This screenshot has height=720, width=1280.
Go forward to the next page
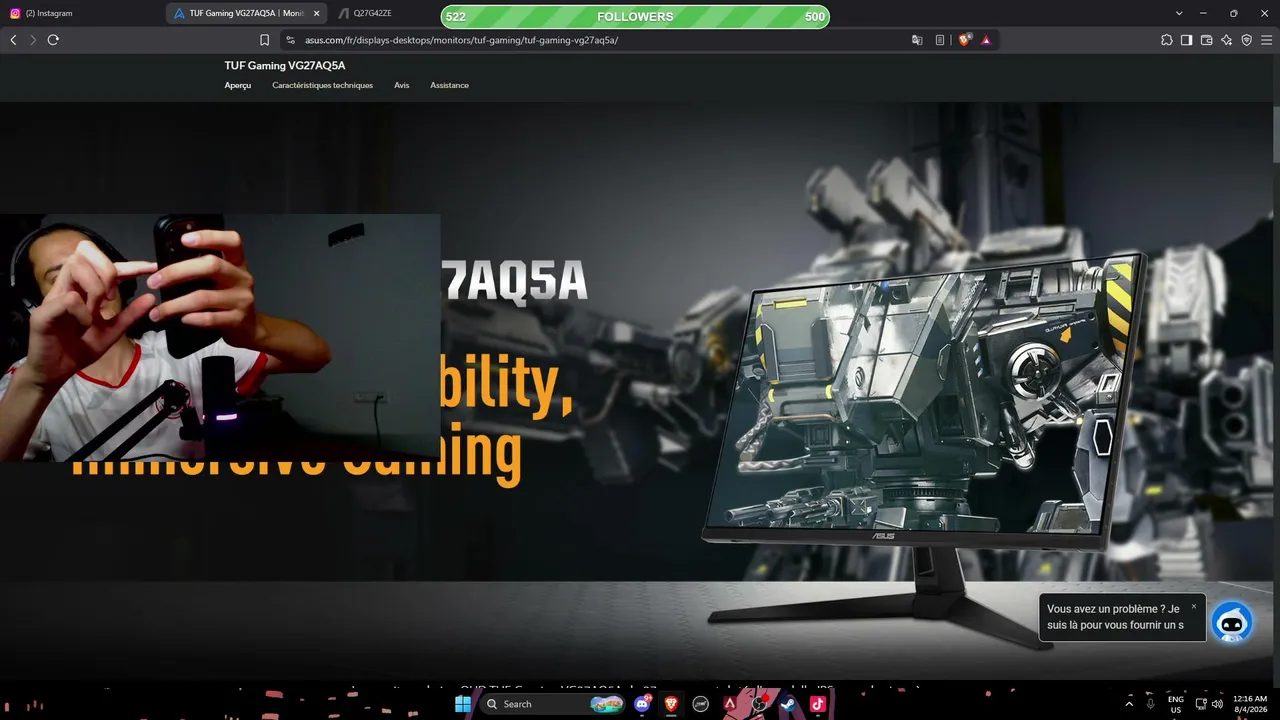pyautogui.click(x=33, y=40)
